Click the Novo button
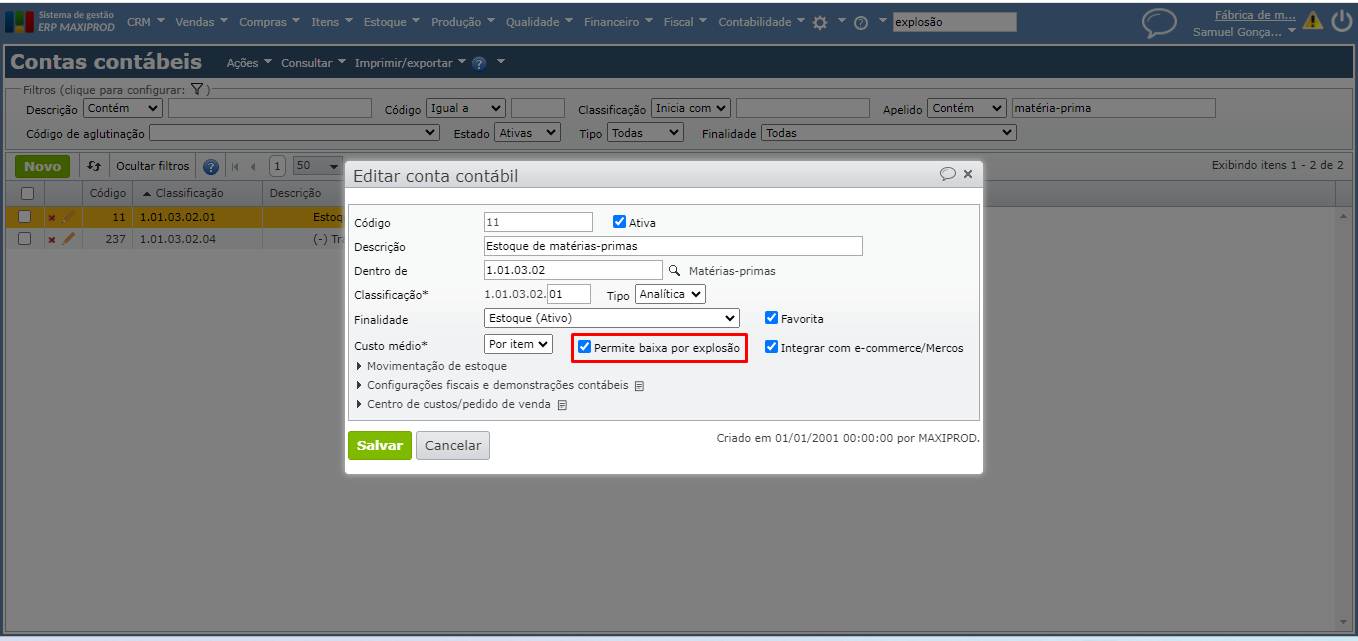Viewport: 1358px width, 641px height. (42, 166)
